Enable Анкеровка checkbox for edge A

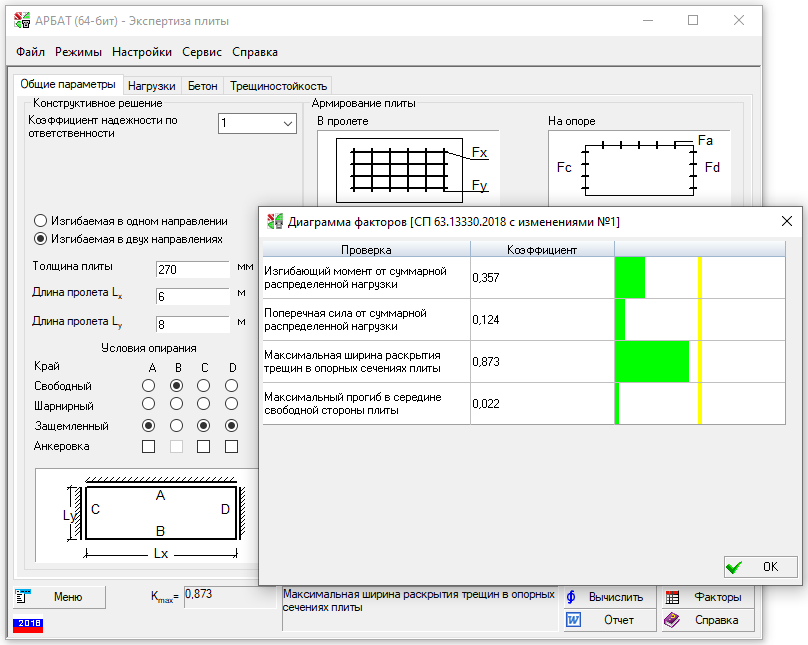coord(149,447)
